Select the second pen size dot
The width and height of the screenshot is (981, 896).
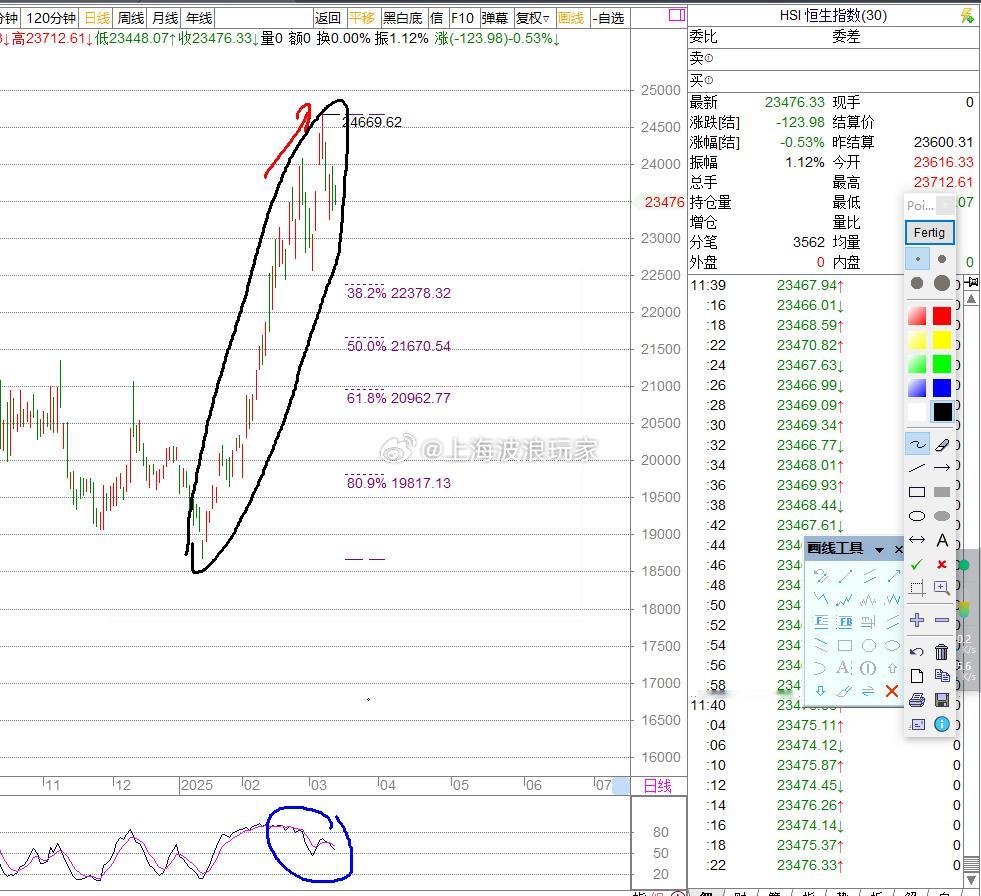[942, 258]
